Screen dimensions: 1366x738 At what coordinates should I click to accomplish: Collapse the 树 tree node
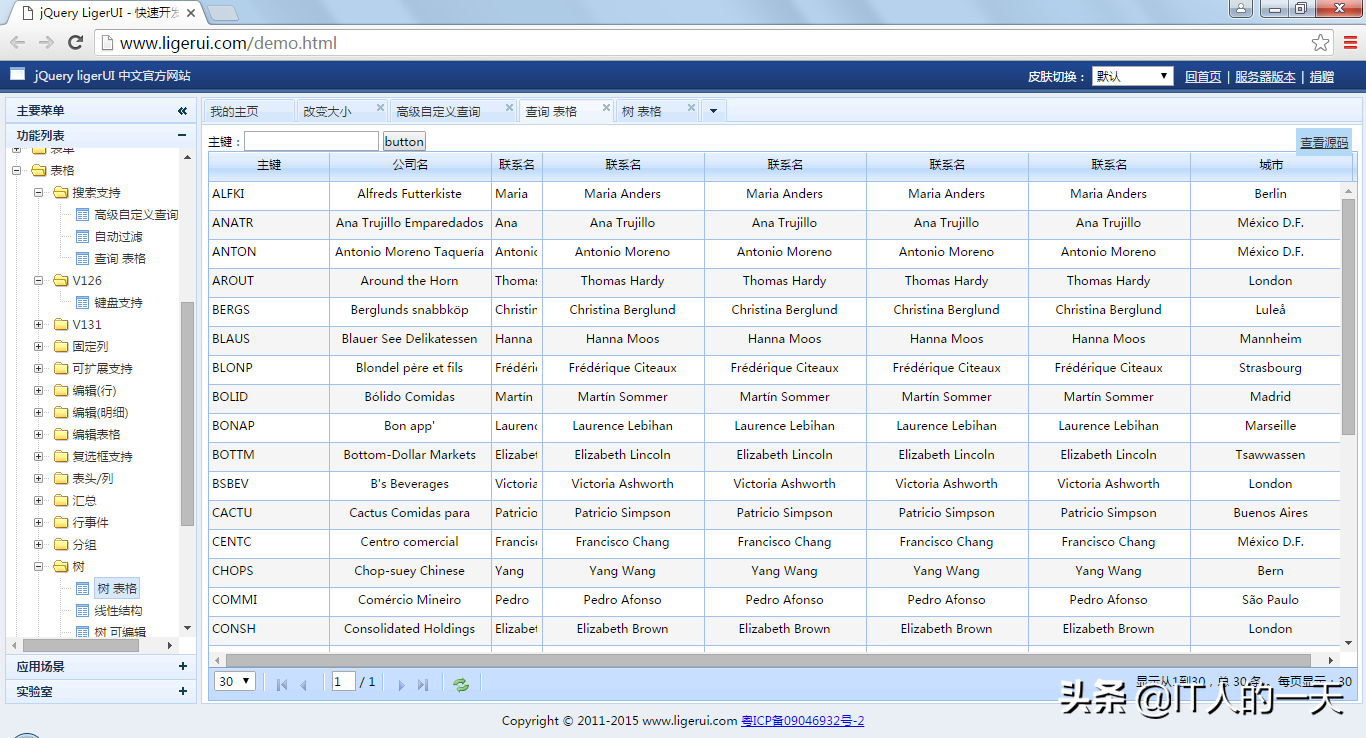pyautogui.click(x=39, y=567)
